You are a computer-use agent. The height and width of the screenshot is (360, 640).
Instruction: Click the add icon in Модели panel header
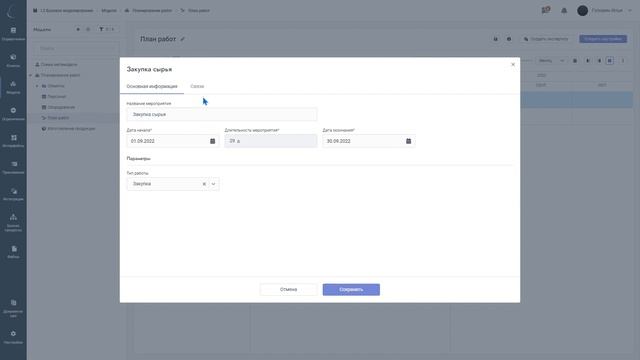click(78, 29)
